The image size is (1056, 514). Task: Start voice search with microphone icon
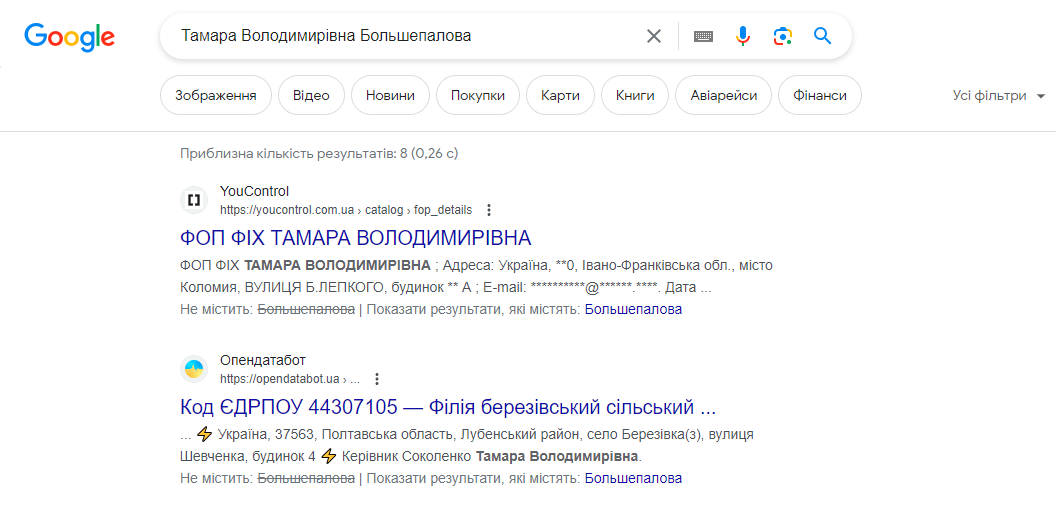coord(743,36)
